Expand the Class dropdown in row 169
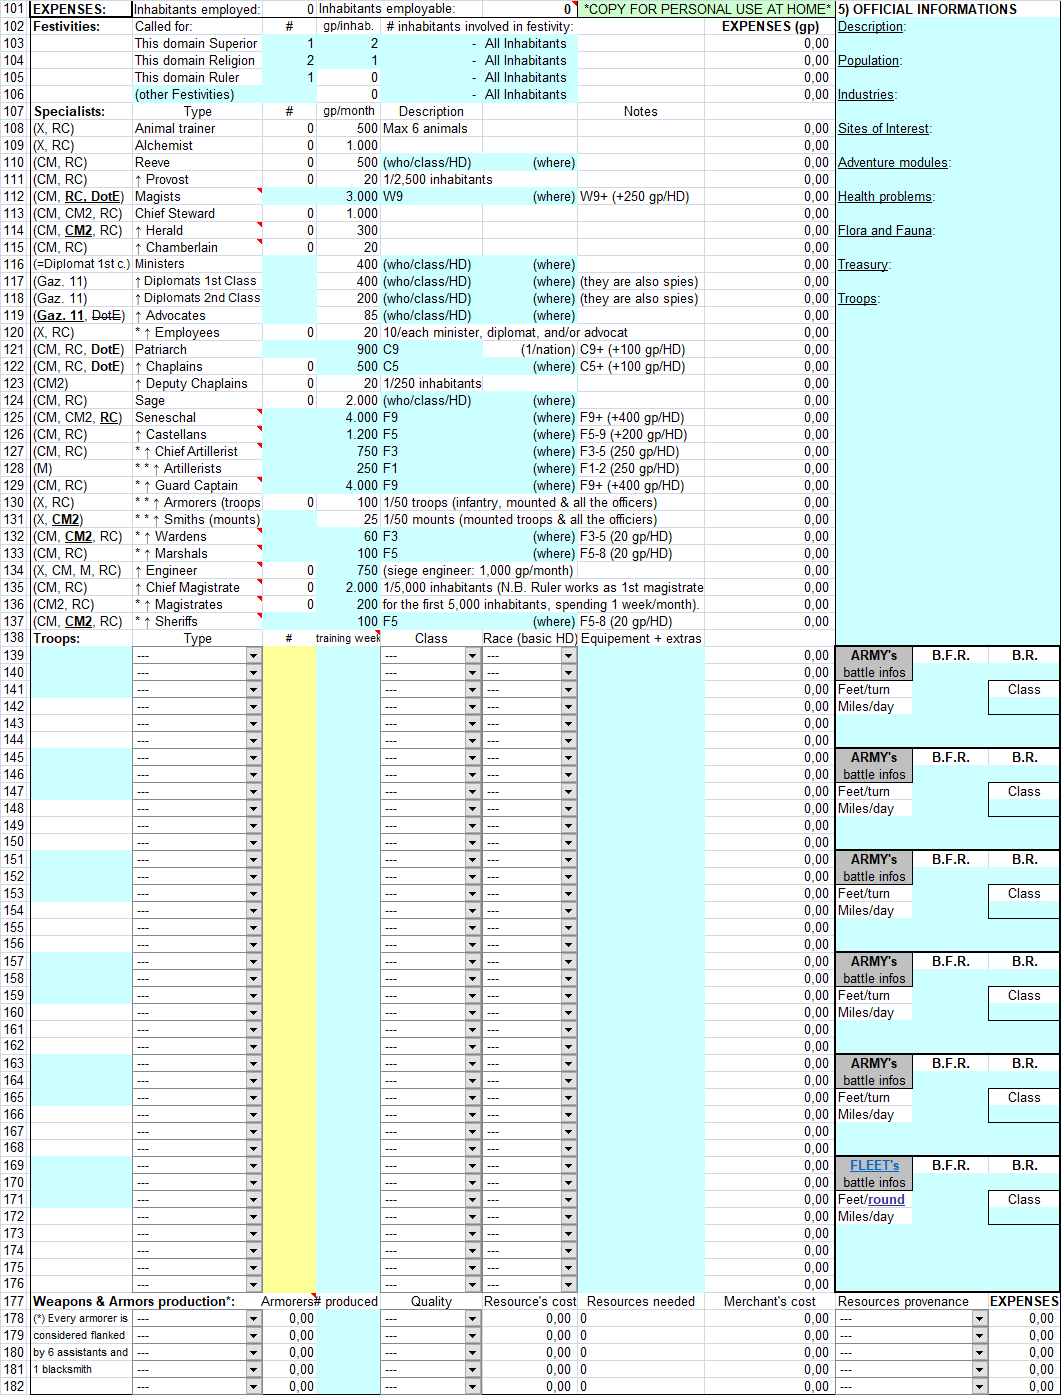The image size is (1061, 1395). (x=472, y=1166)
